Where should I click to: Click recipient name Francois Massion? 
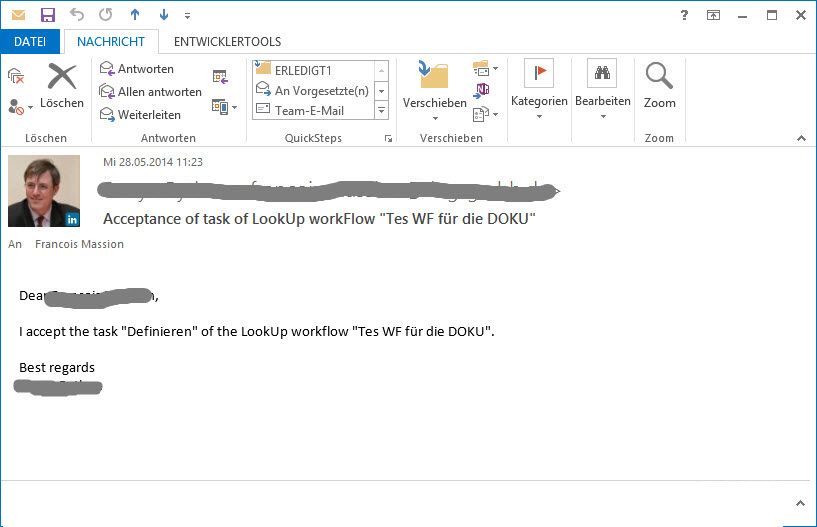(79, 244)
